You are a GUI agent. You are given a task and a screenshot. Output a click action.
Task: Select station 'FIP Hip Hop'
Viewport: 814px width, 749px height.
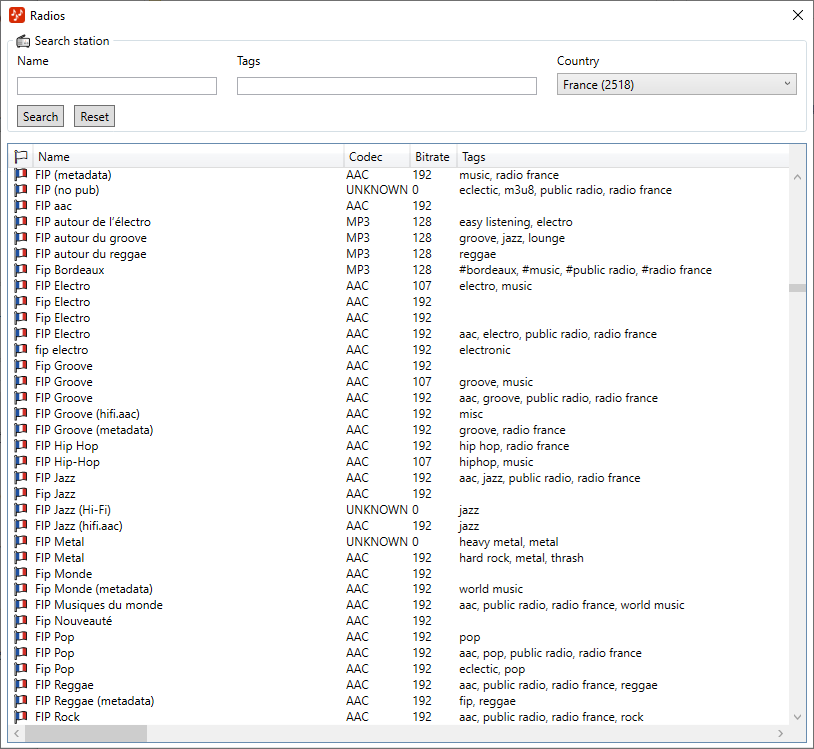pyautogui.click(x=66, y=446)
